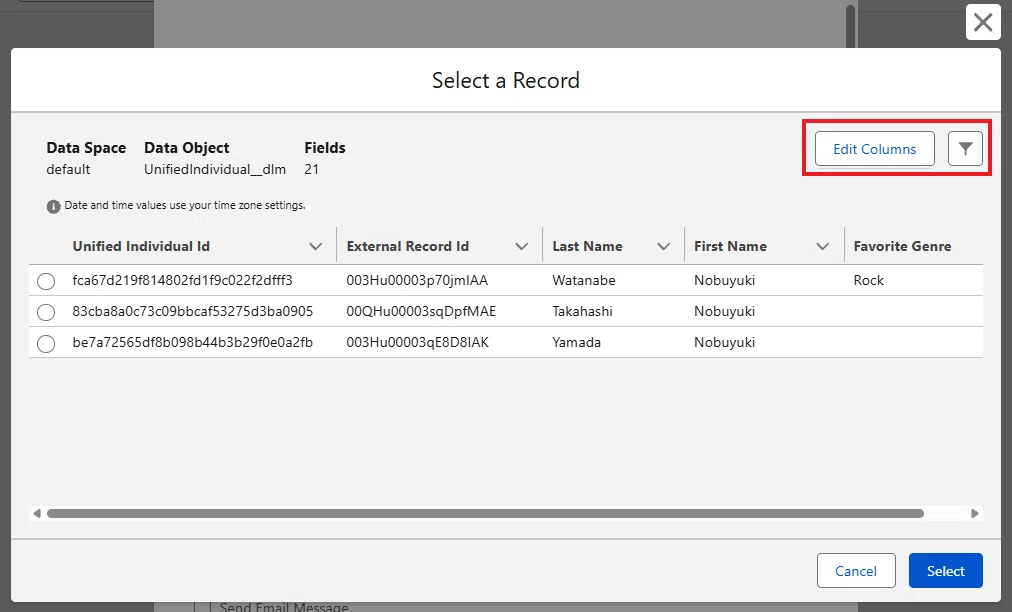The height and width of the screenshot is (612, 1012).
Task: Click the Select a Record dialog title
Action: (505, 80)
